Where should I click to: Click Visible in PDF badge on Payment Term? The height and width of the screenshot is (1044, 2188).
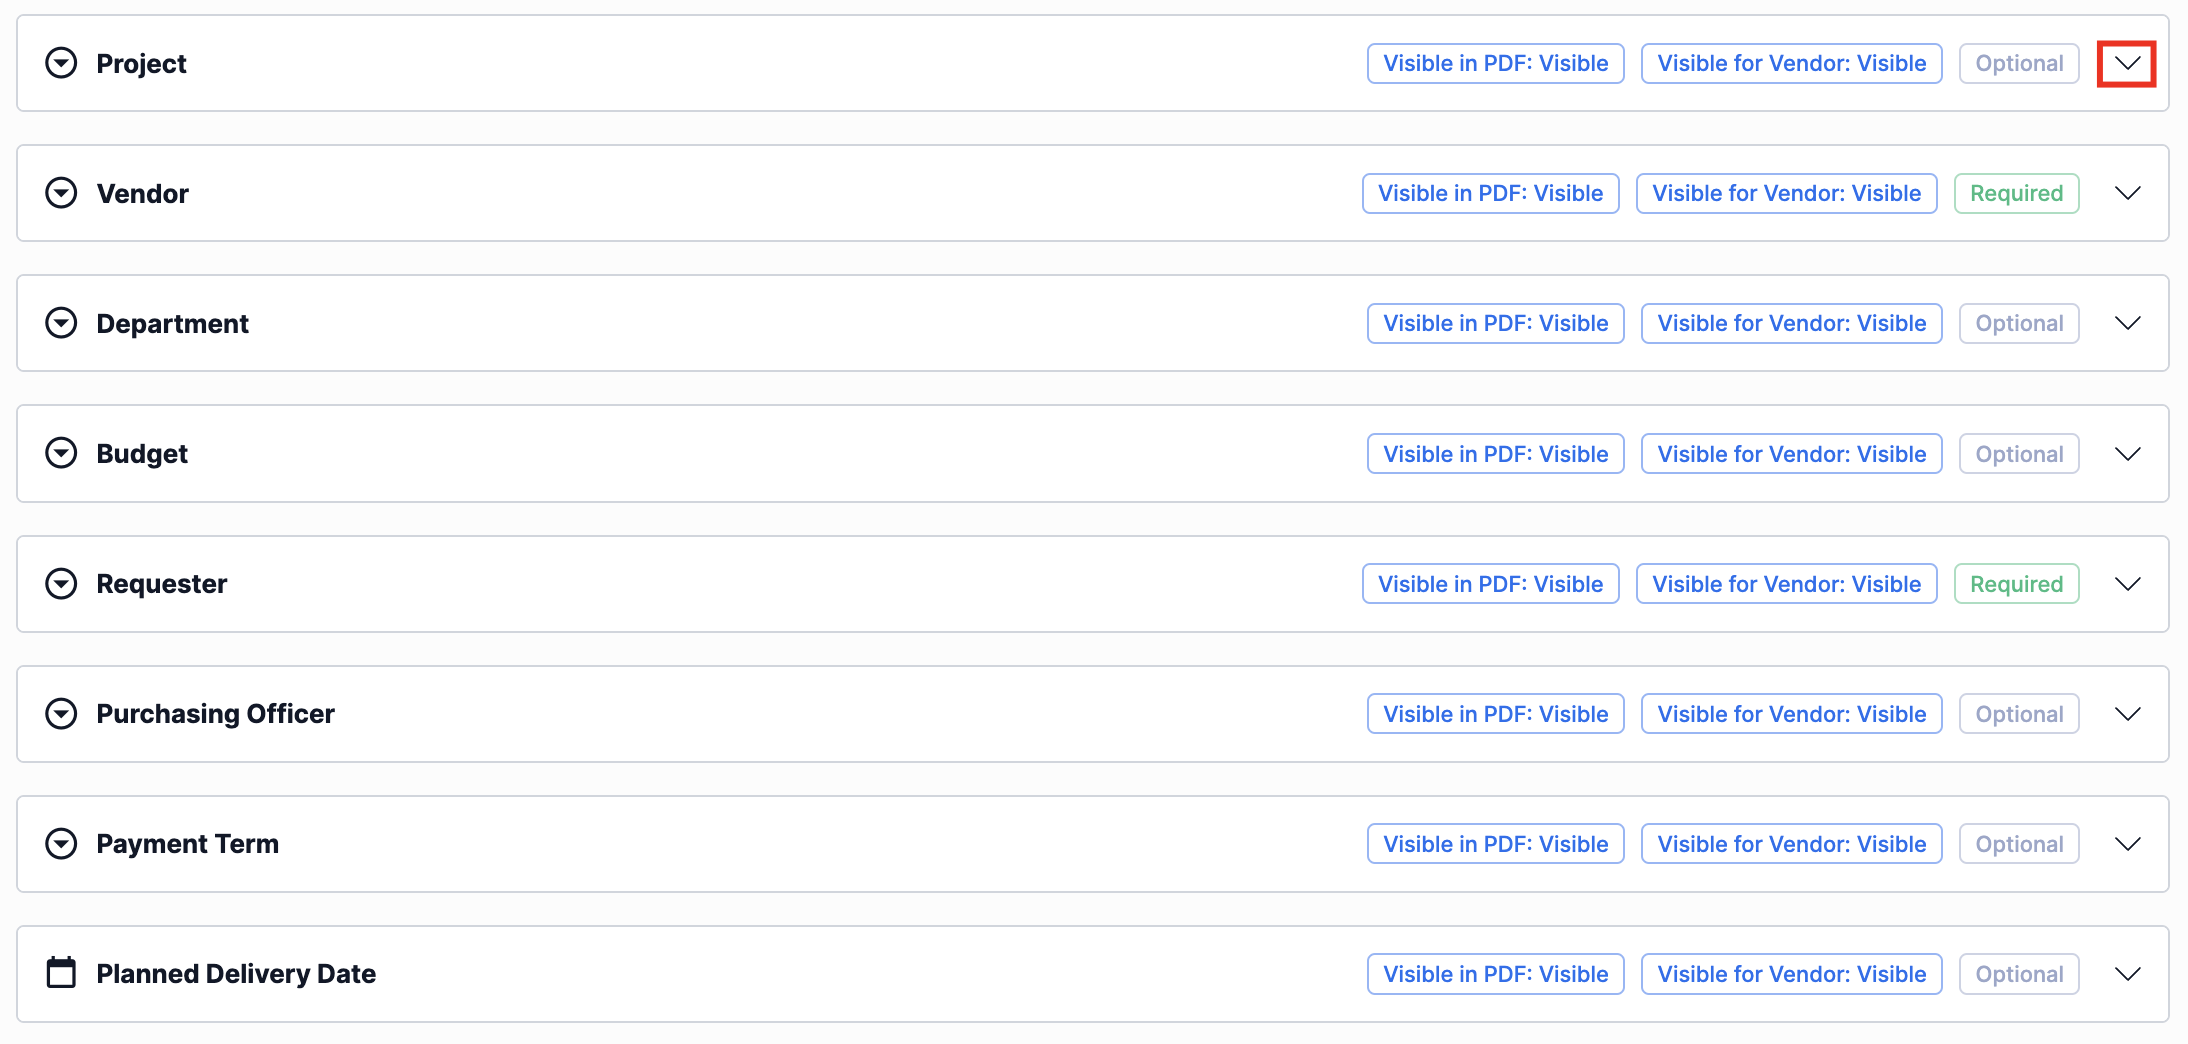click(x=1495, y=844)
